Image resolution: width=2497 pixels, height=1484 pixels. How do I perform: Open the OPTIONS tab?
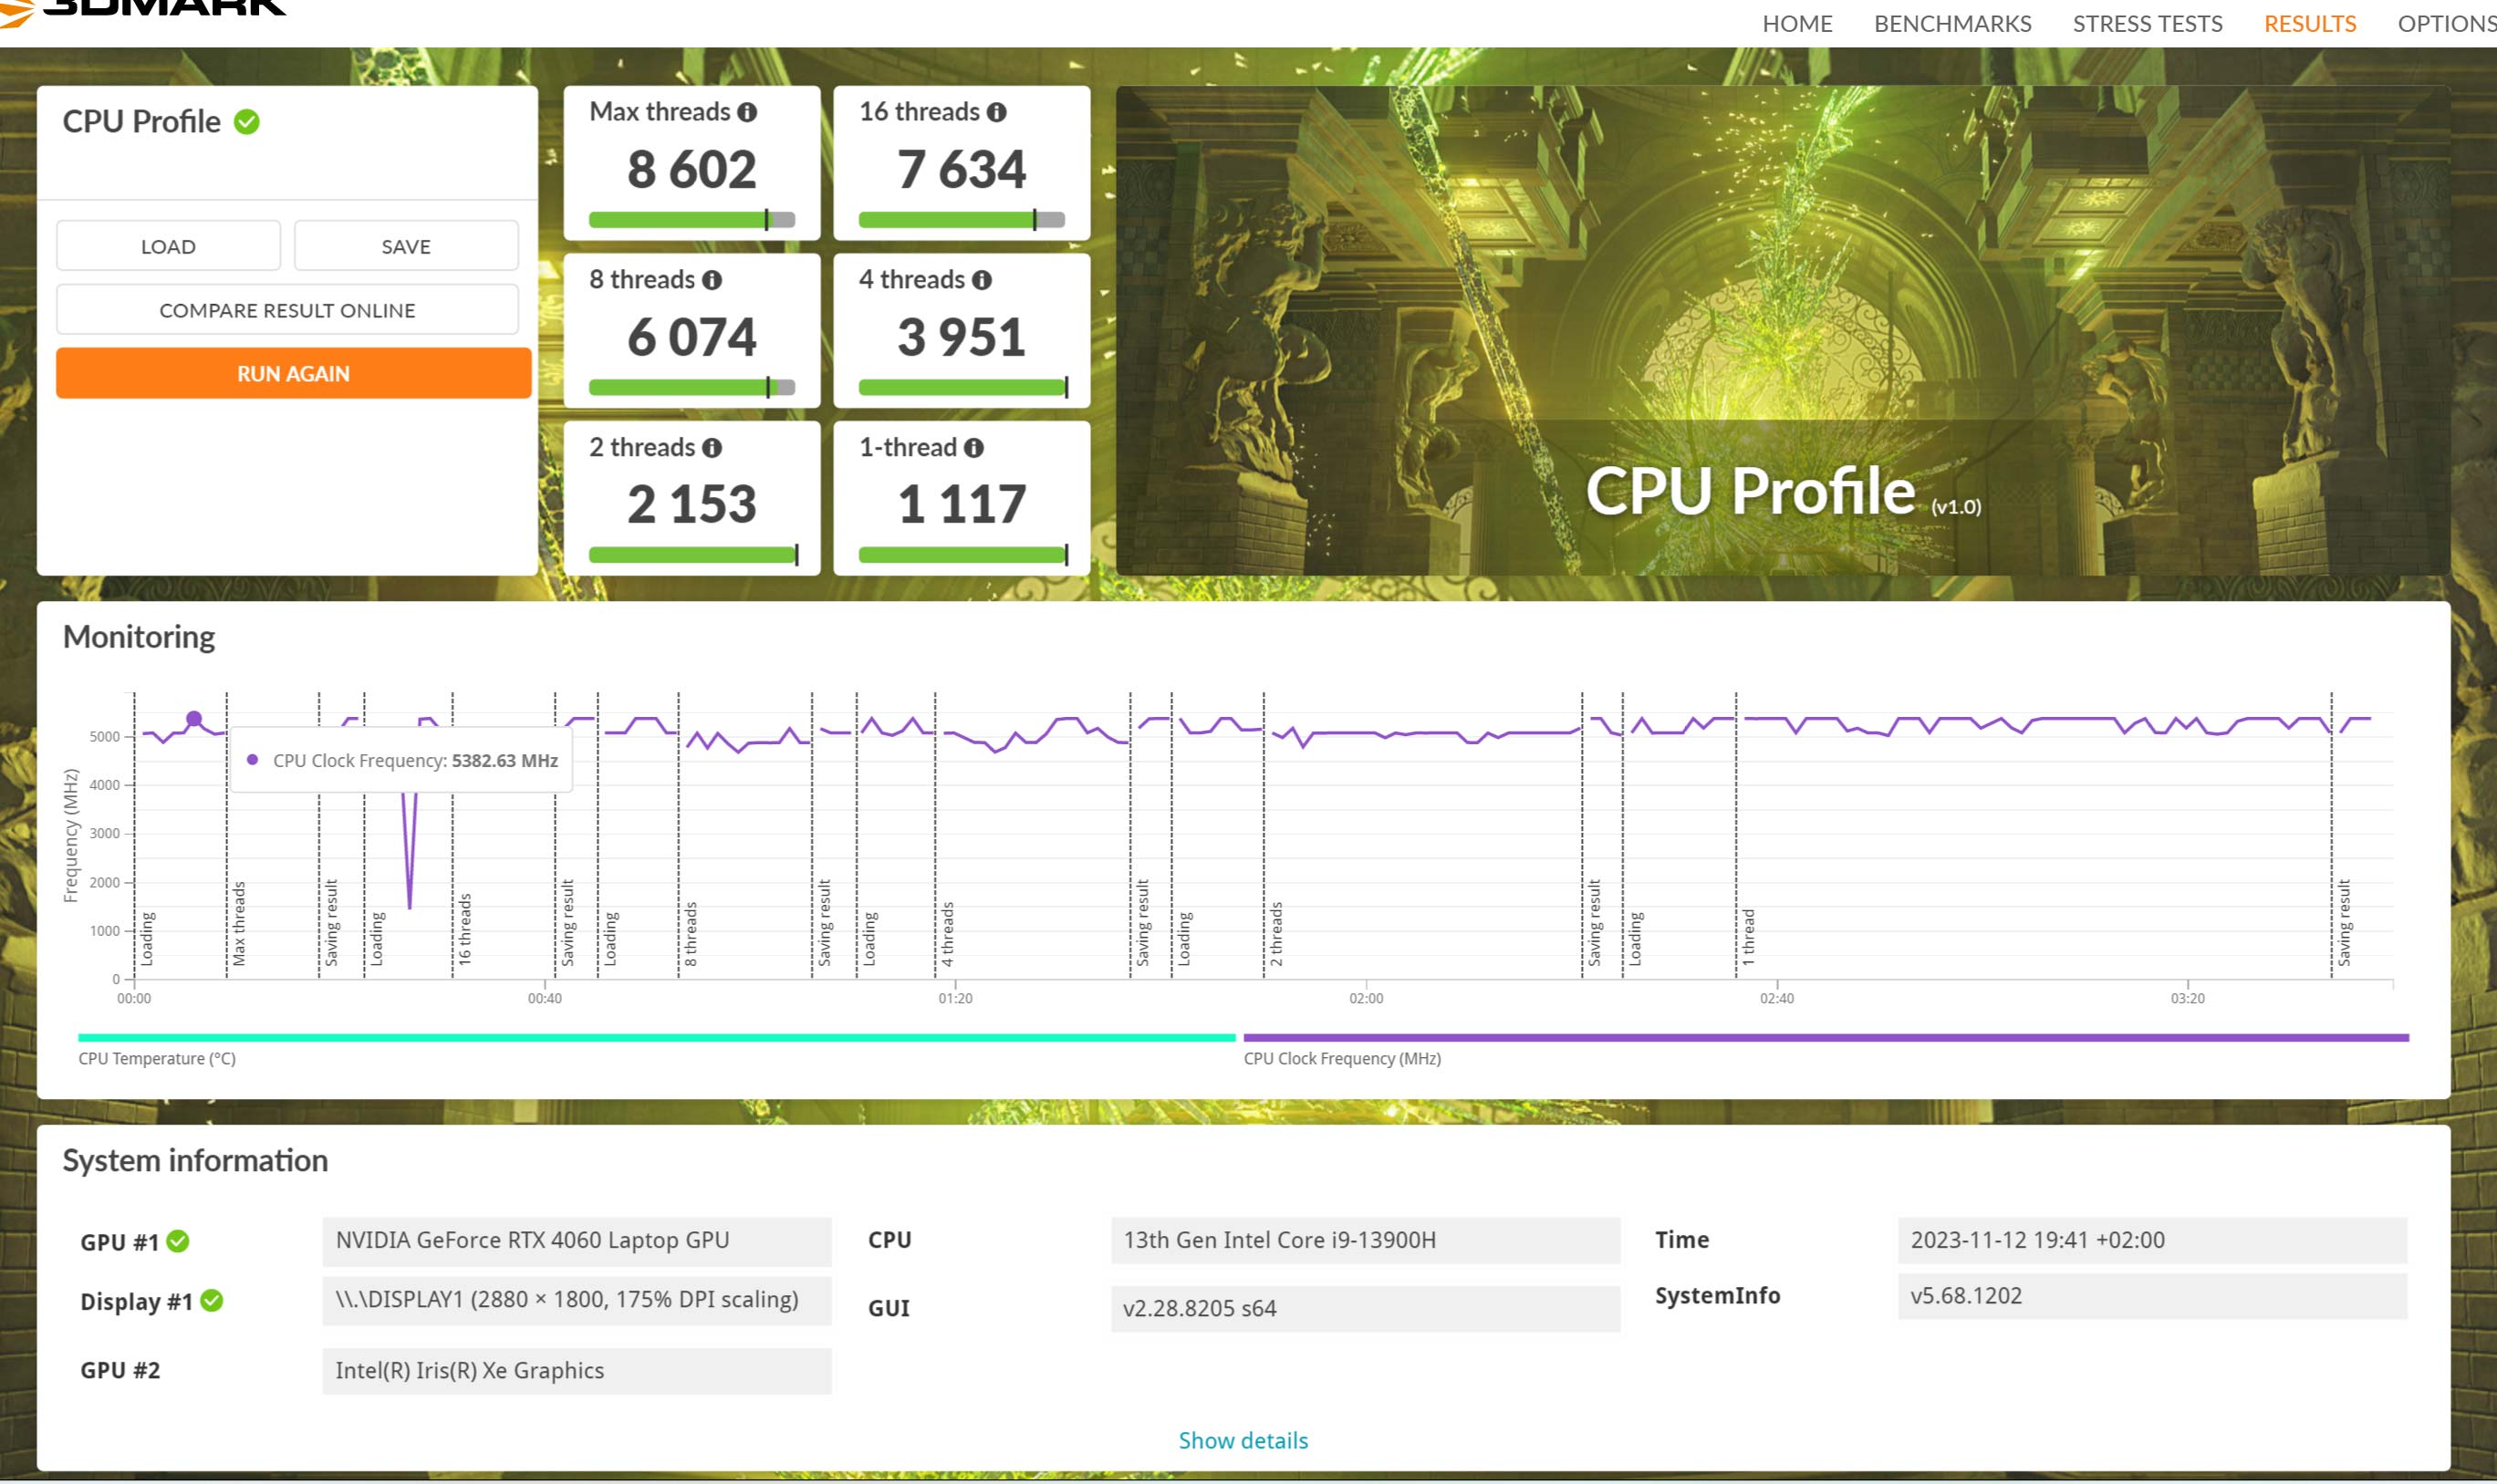tap(2446, 23)
